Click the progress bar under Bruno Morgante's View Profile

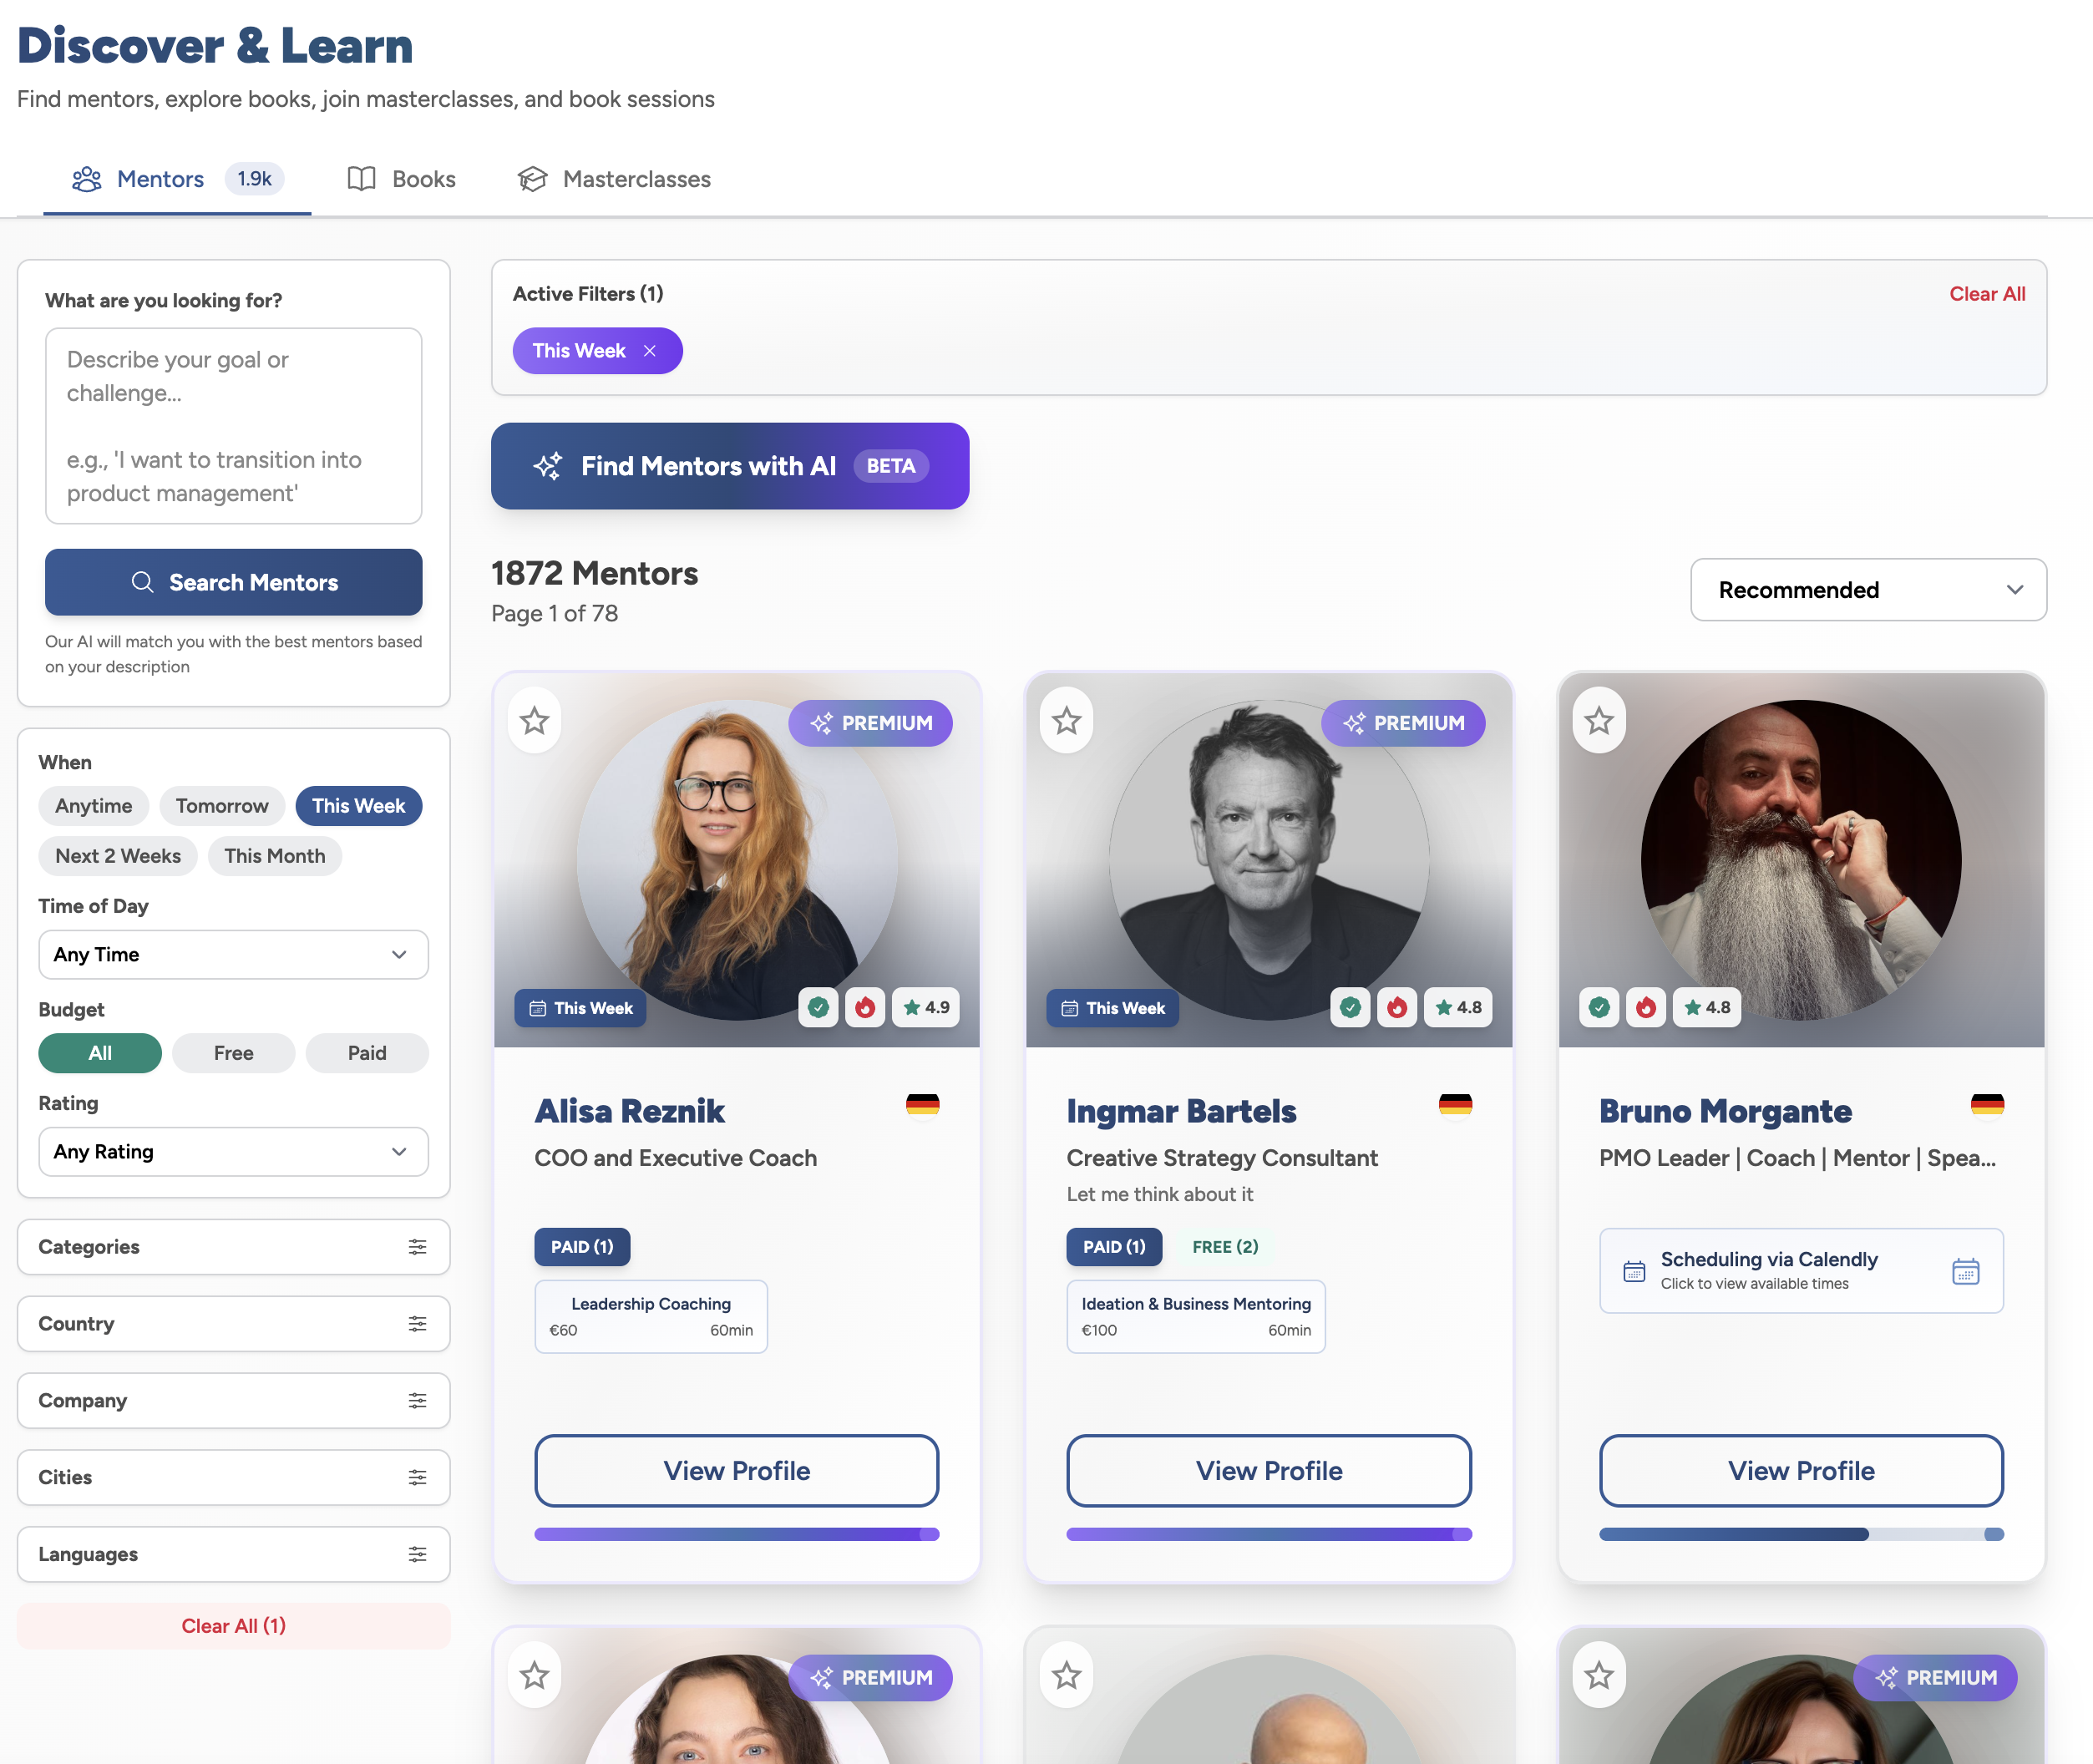point(1801,1534)
